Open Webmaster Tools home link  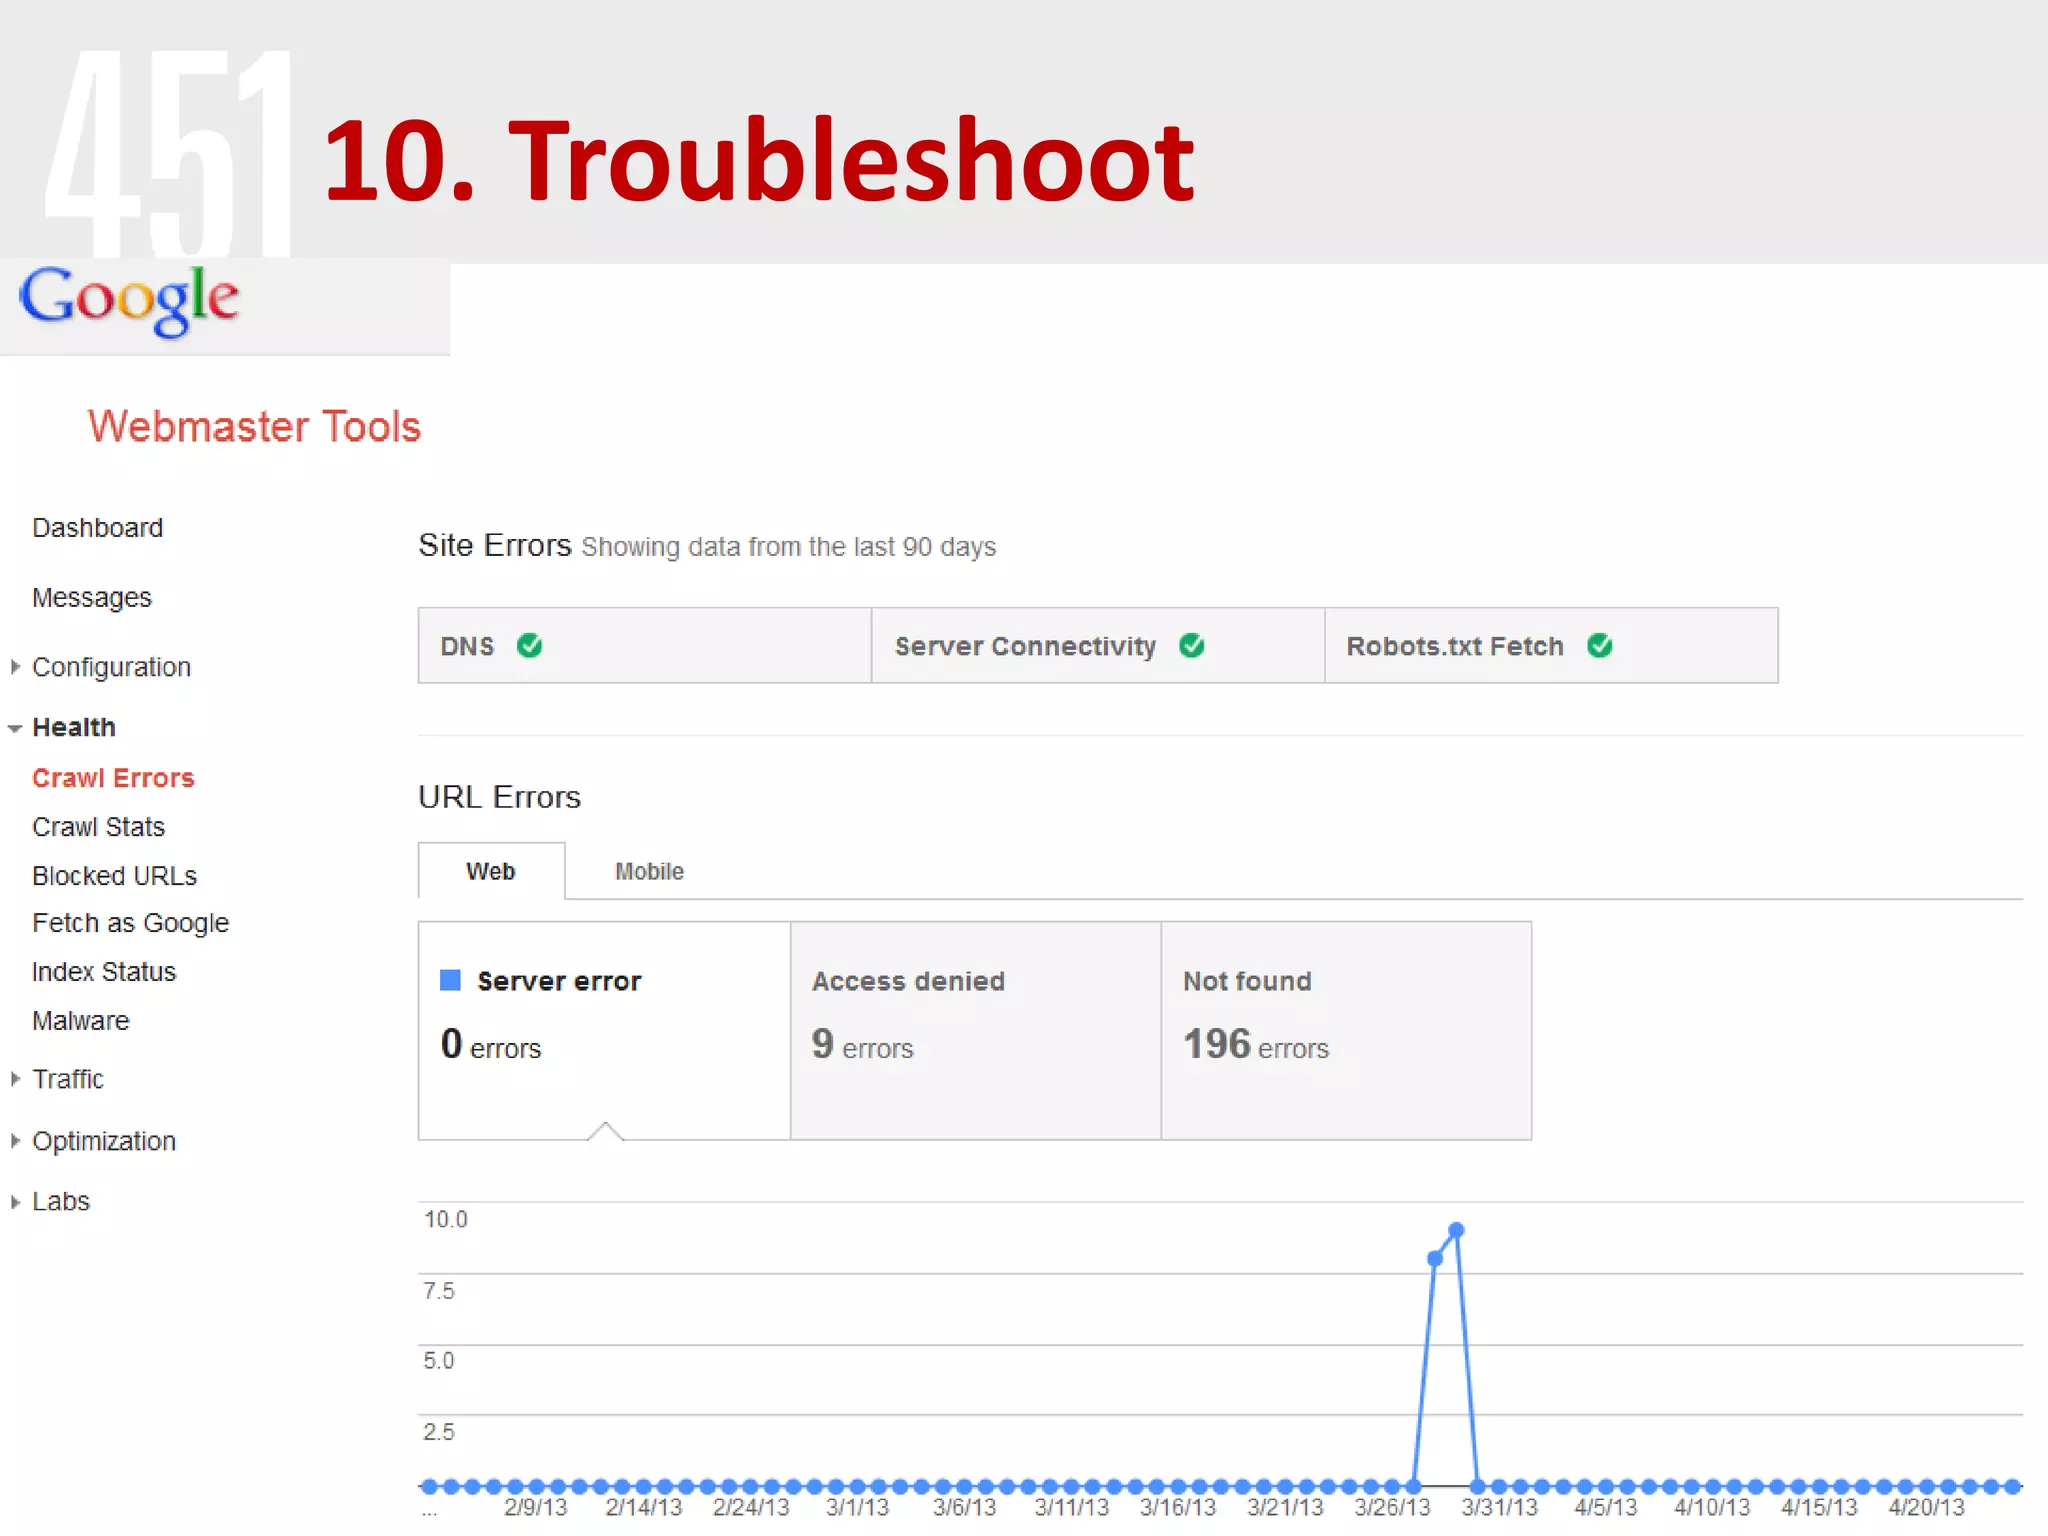(254, 427)
